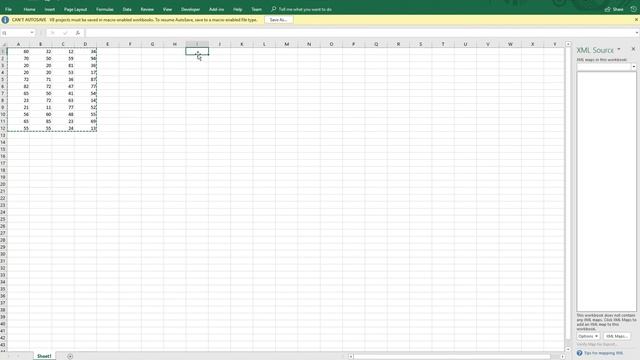Expand the Name Box dropdown arrow
This screenshot has height=360, width=640.
32,33
